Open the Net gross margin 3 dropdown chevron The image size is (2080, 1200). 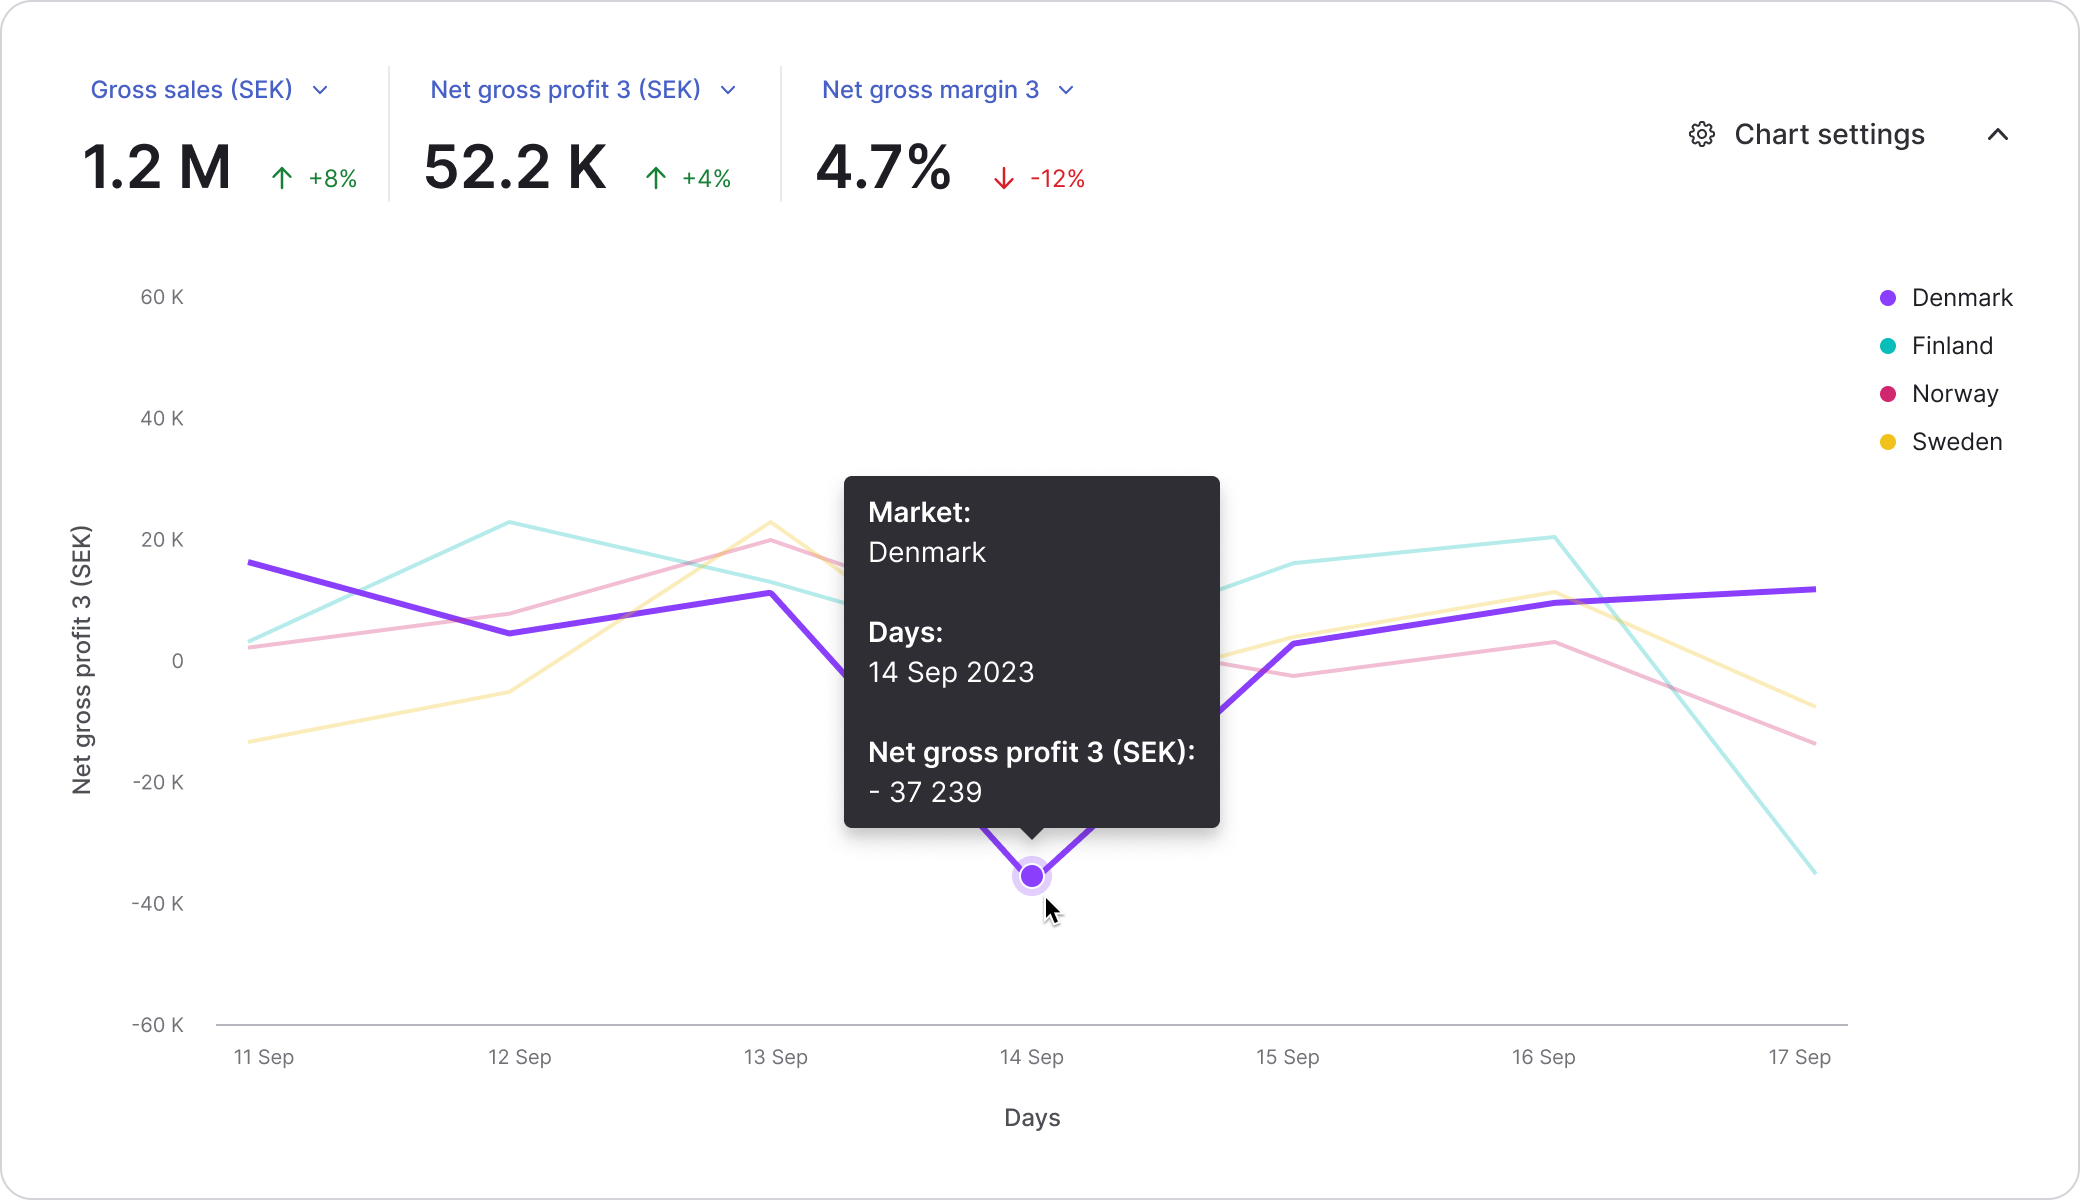point(1066,91)
